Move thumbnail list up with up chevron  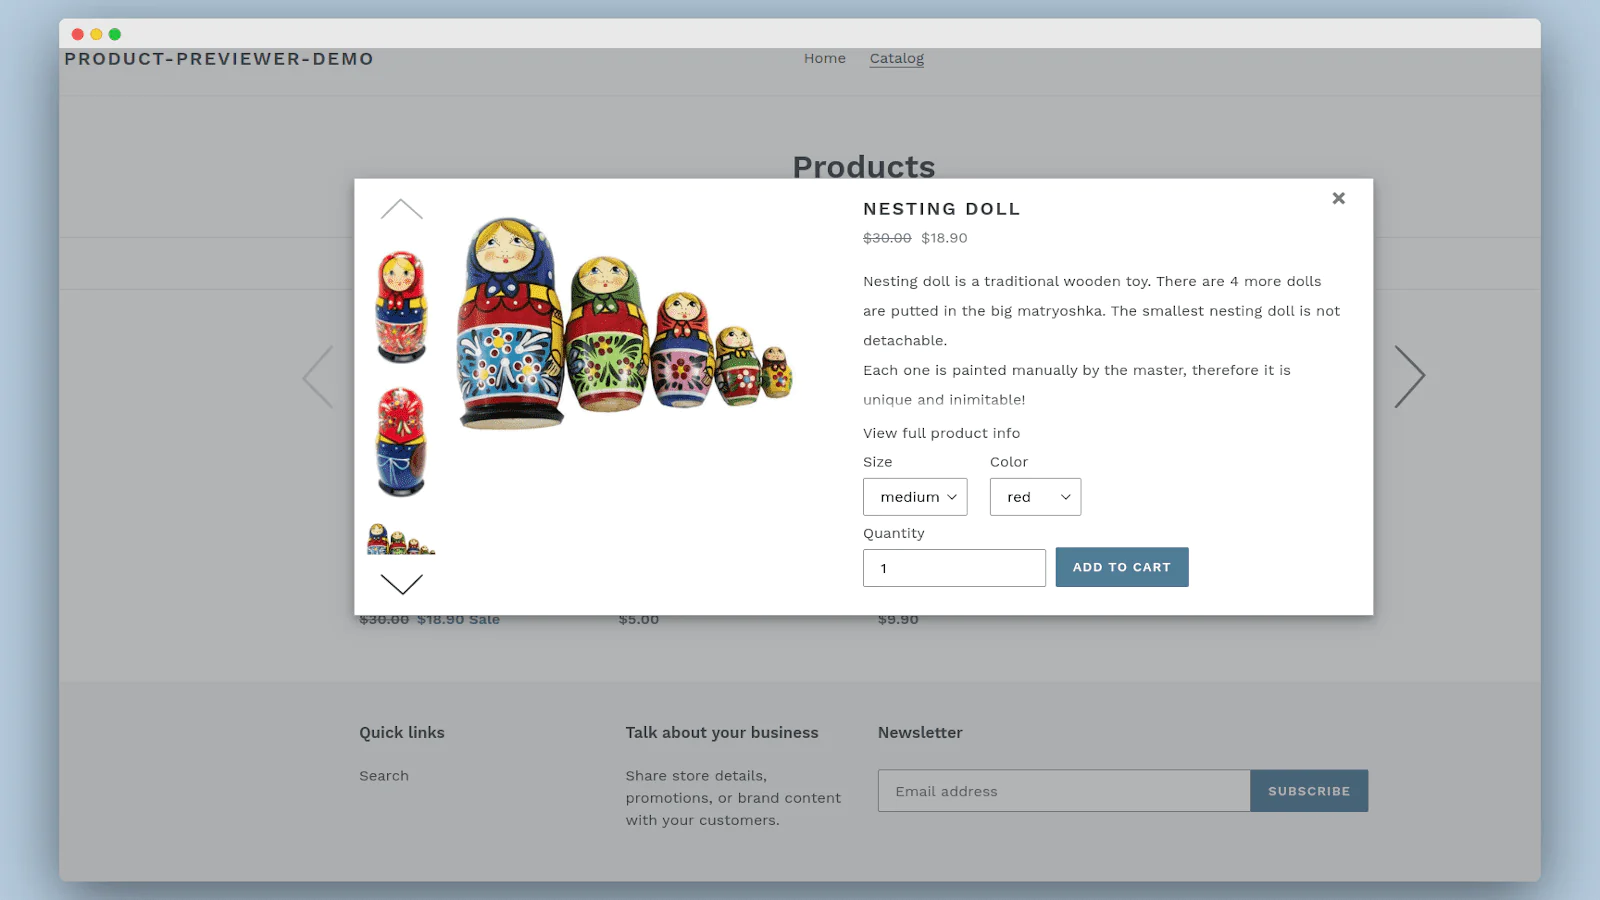point(402,209)
